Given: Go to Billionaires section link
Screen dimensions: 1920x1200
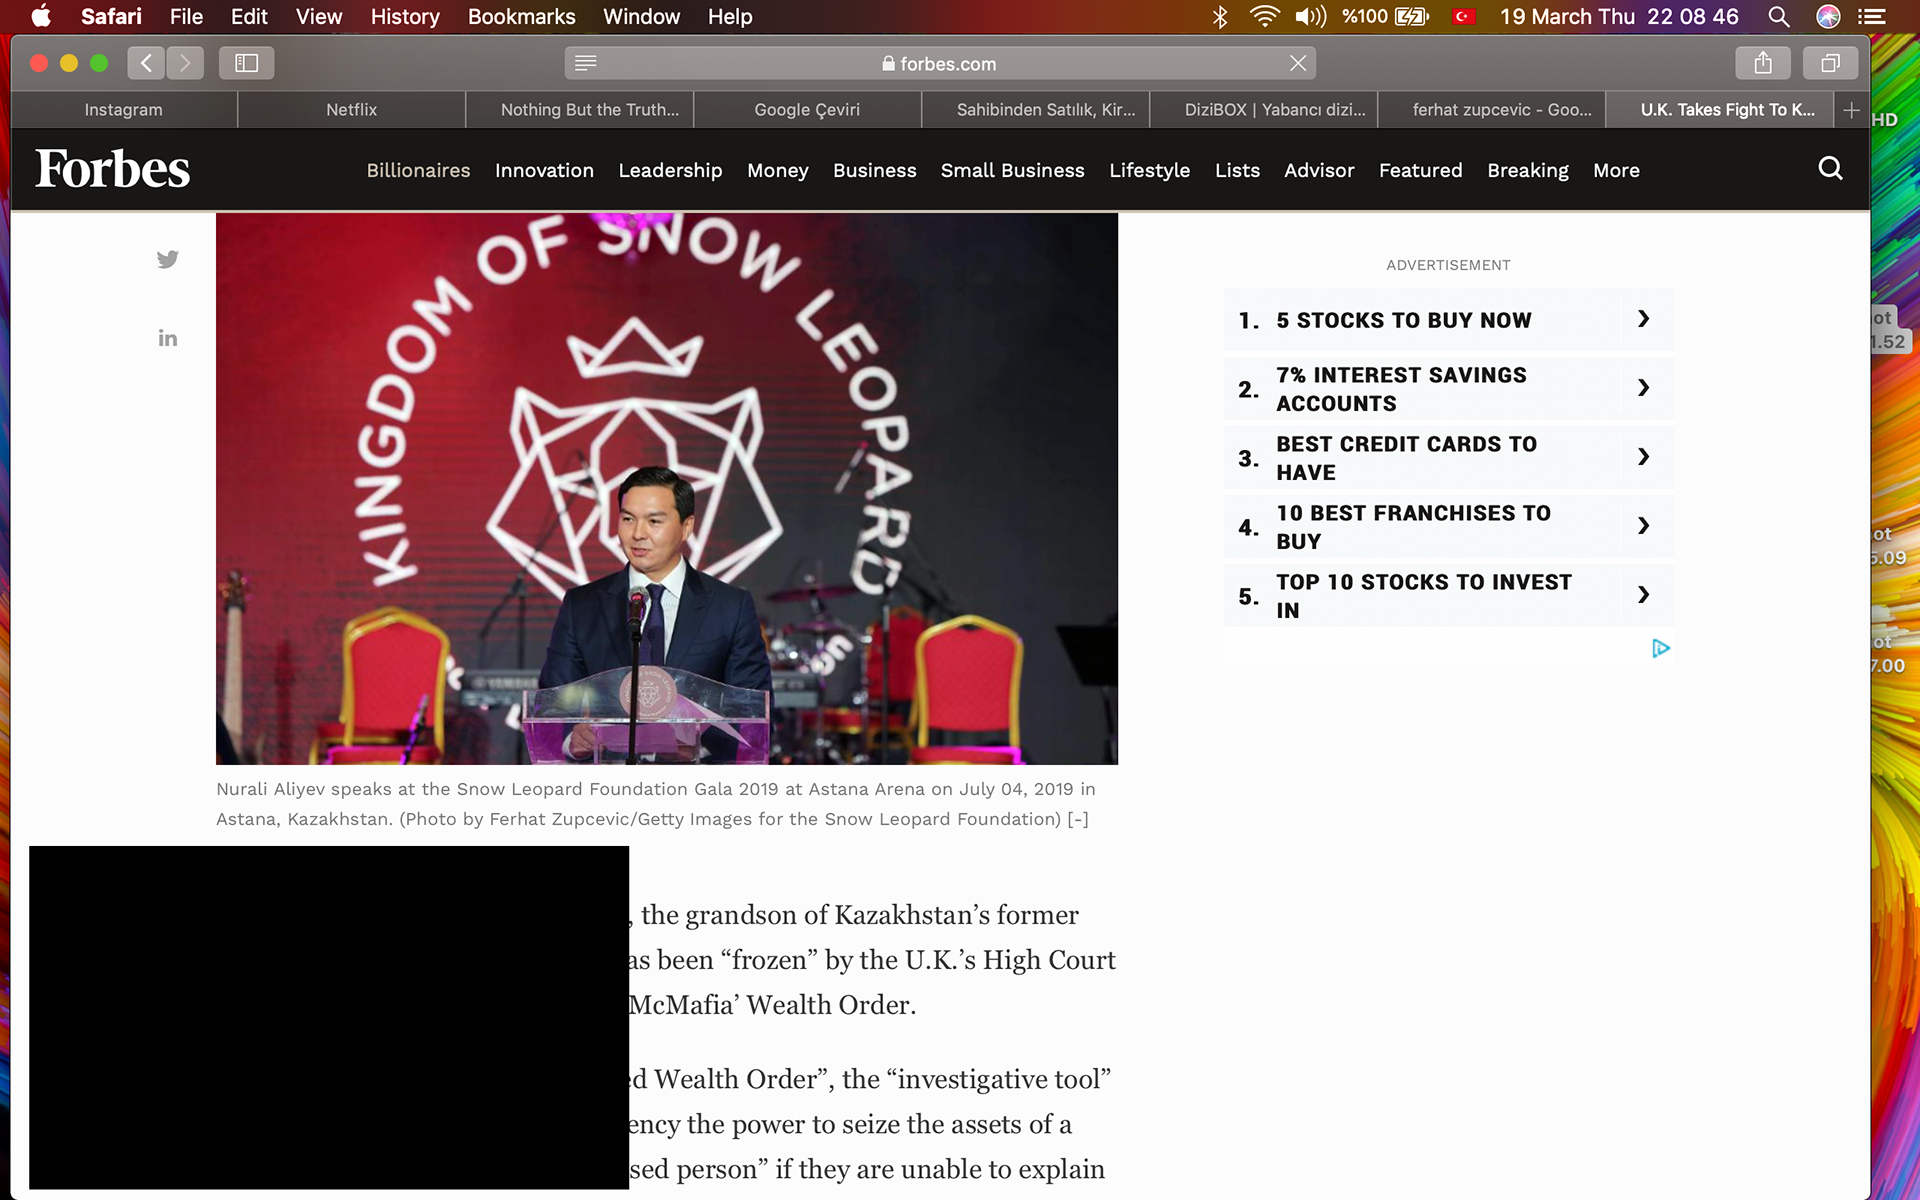Looking at the screenshot, I should (418, 171).
